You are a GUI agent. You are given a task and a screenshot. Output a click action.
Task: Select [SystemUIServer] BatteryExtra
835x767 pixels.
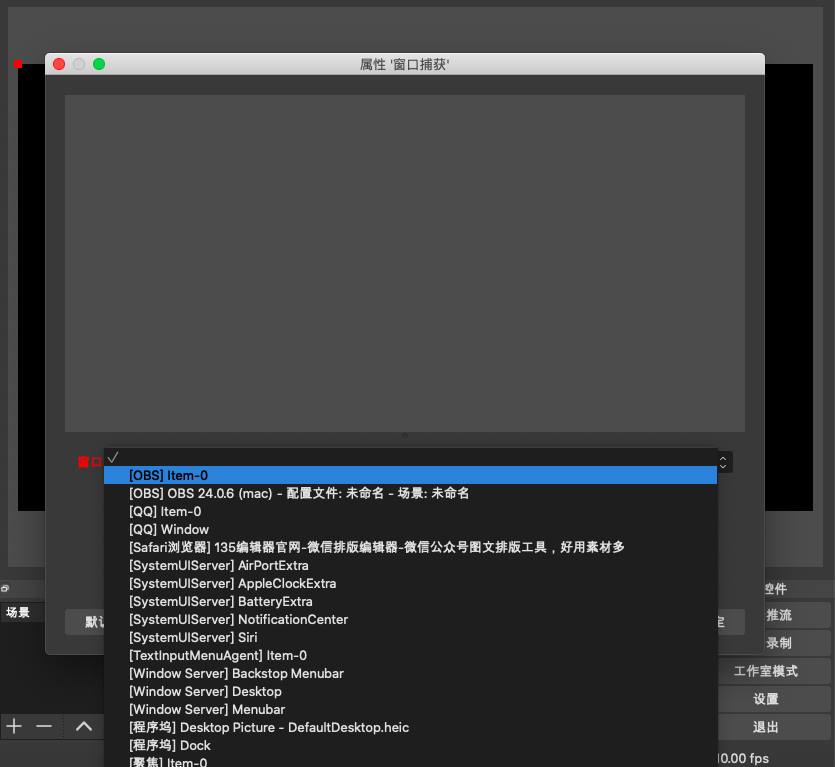pyautogui.click(x=410, y=601)
